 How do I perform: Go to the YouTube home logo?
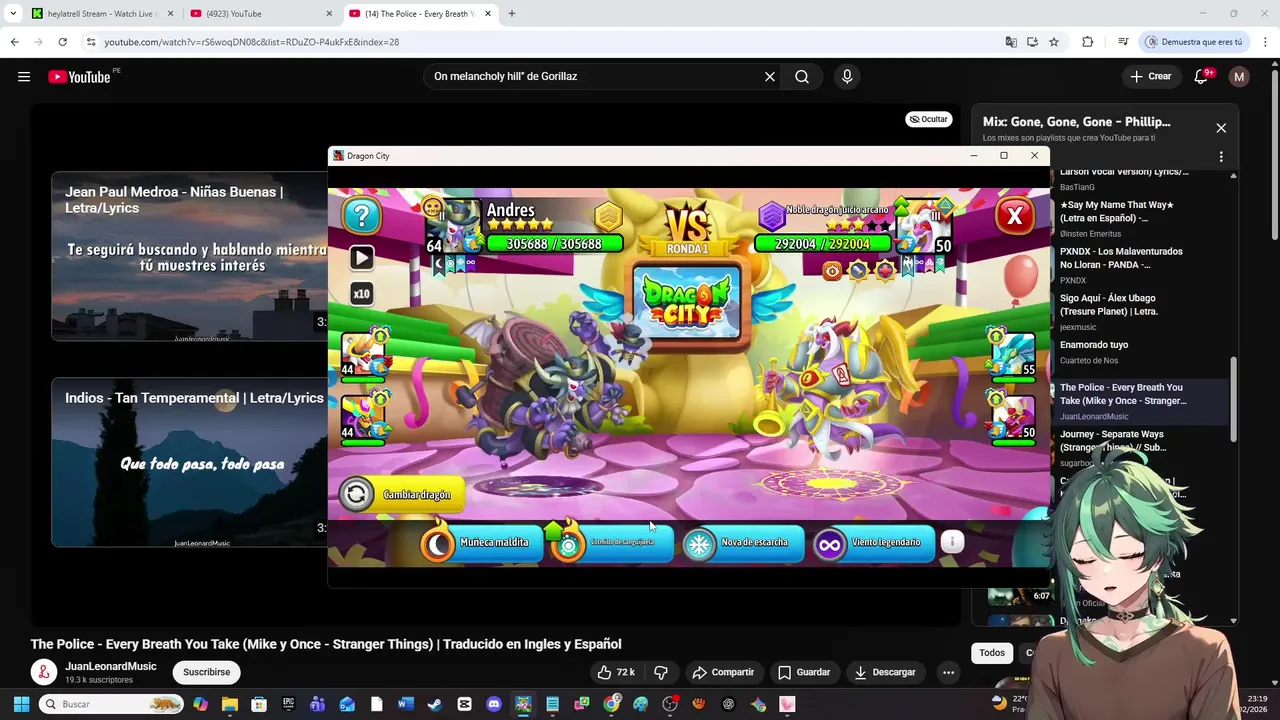79,77
